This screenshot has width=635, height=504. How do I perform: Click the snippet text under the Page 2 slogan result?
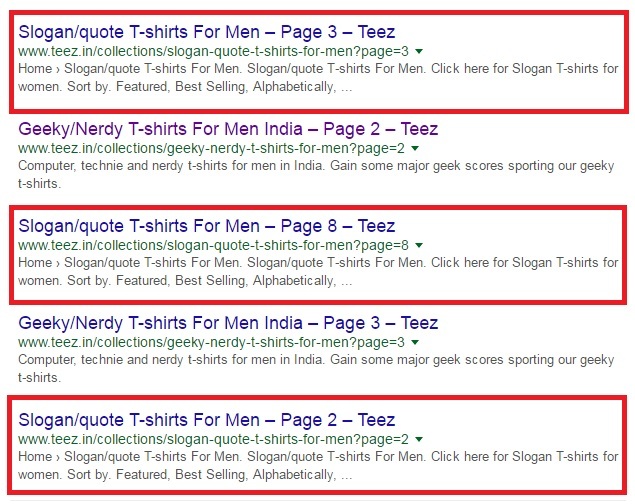318,465
